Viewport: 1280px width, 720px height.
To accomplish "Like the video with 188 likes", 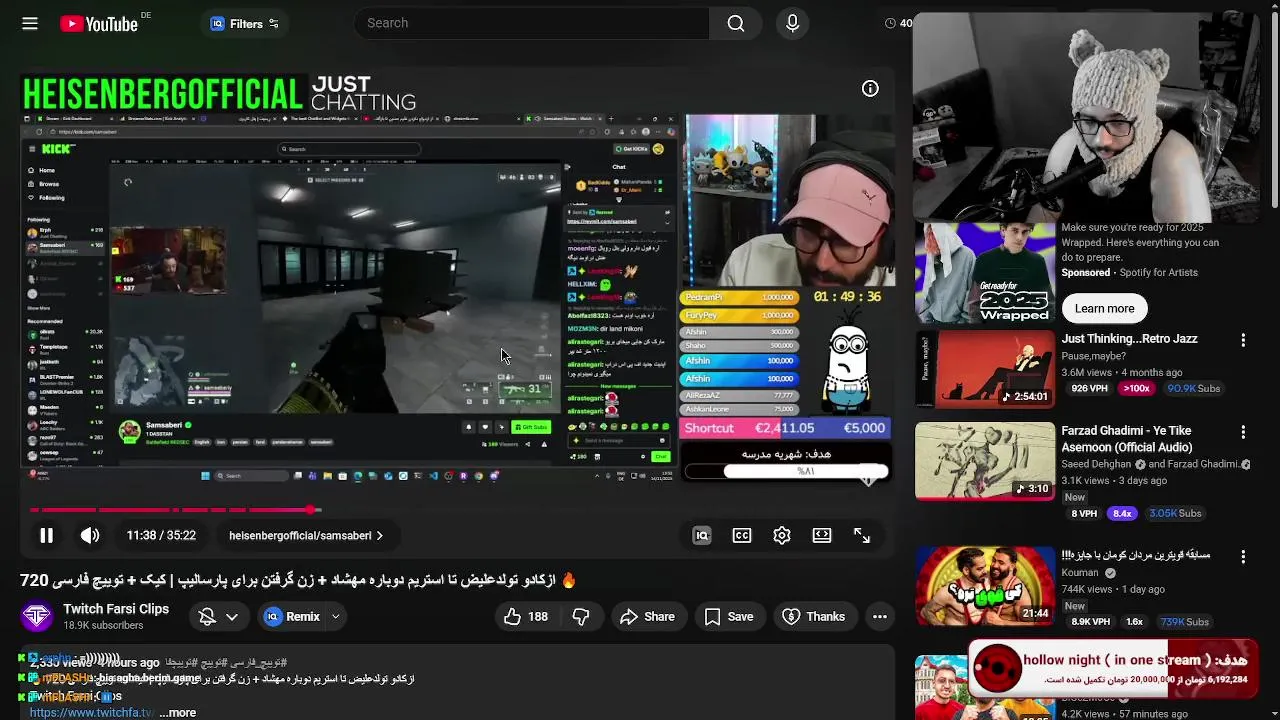I will (527, 616).
